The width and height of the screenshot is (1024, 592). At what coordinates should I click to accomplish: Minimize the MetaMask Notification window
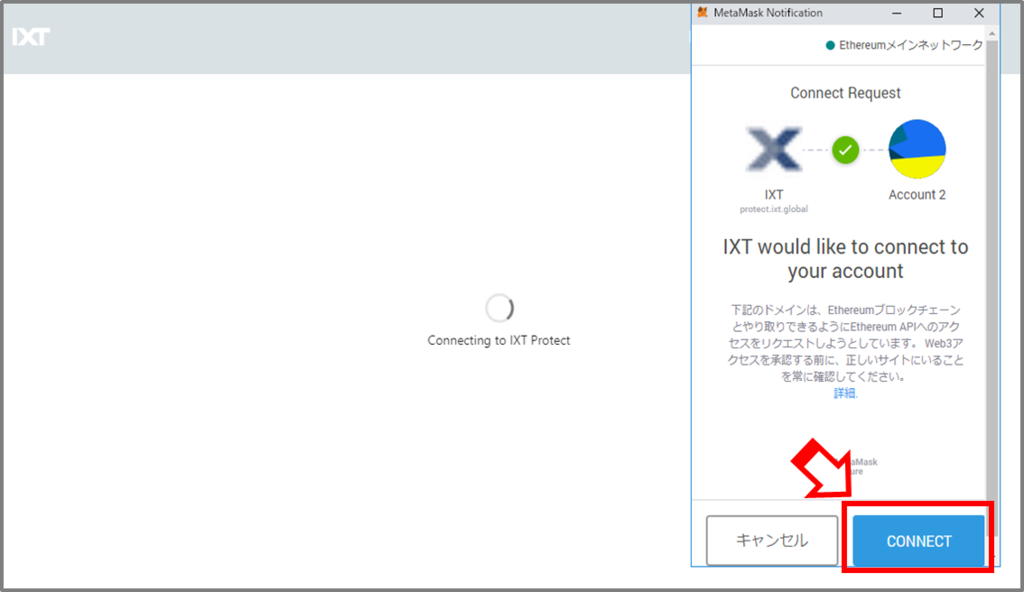pyautogui.click(x=897, y=12)
